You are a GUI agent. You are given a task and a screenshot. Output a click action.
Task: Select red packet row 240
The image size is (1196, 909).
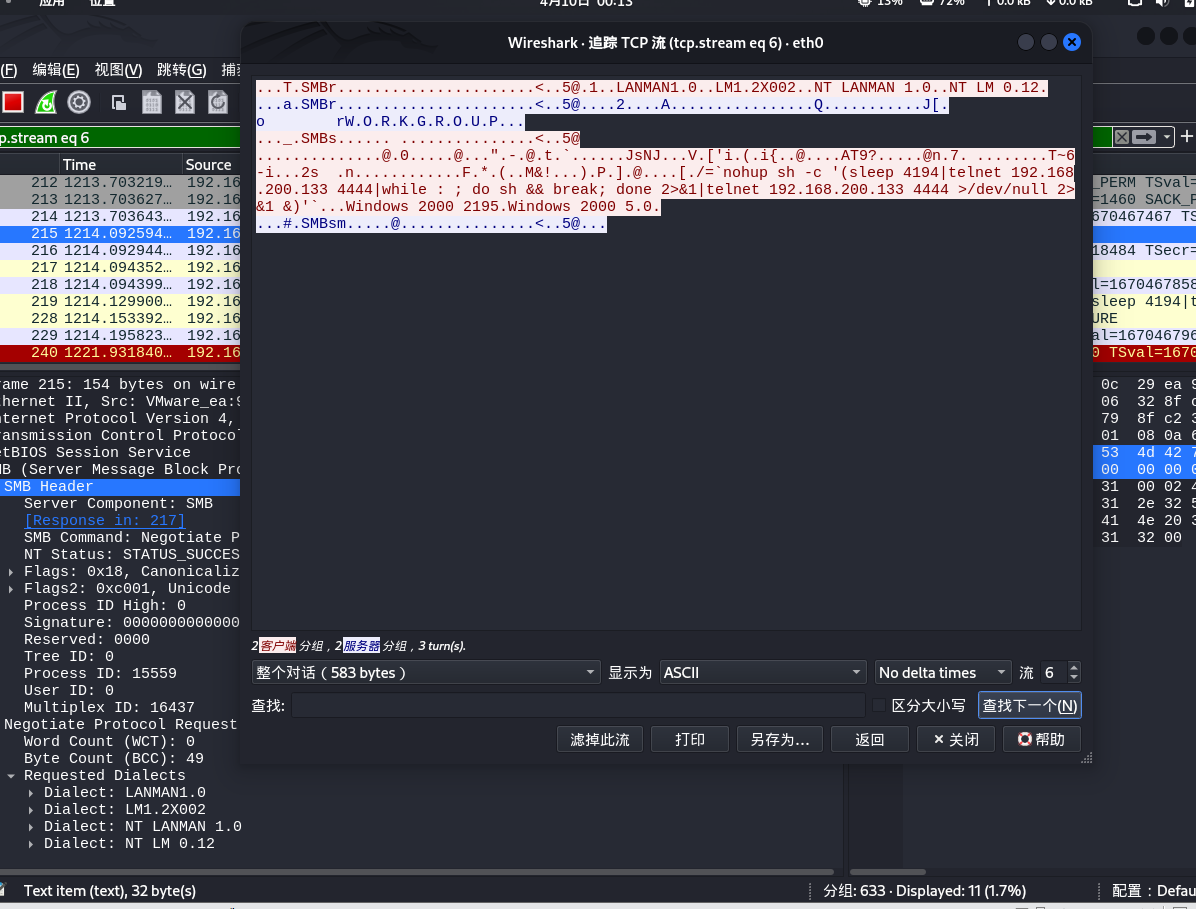[120, 352]
